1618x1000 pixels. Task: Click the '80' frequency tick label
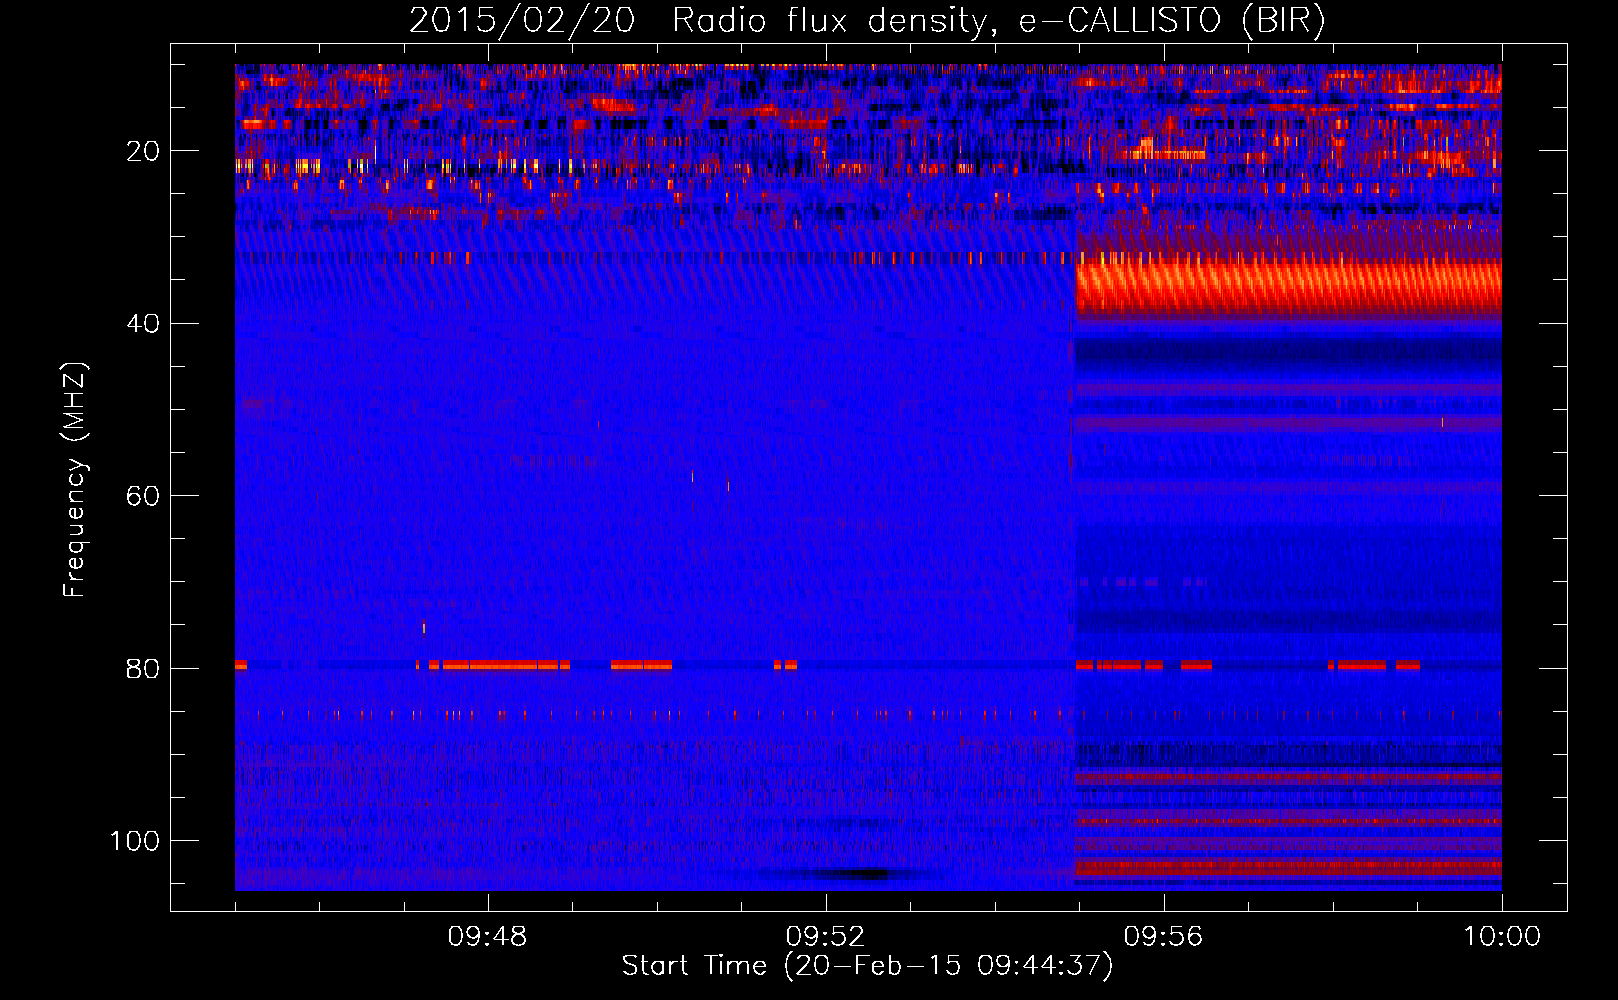point(143,669)
